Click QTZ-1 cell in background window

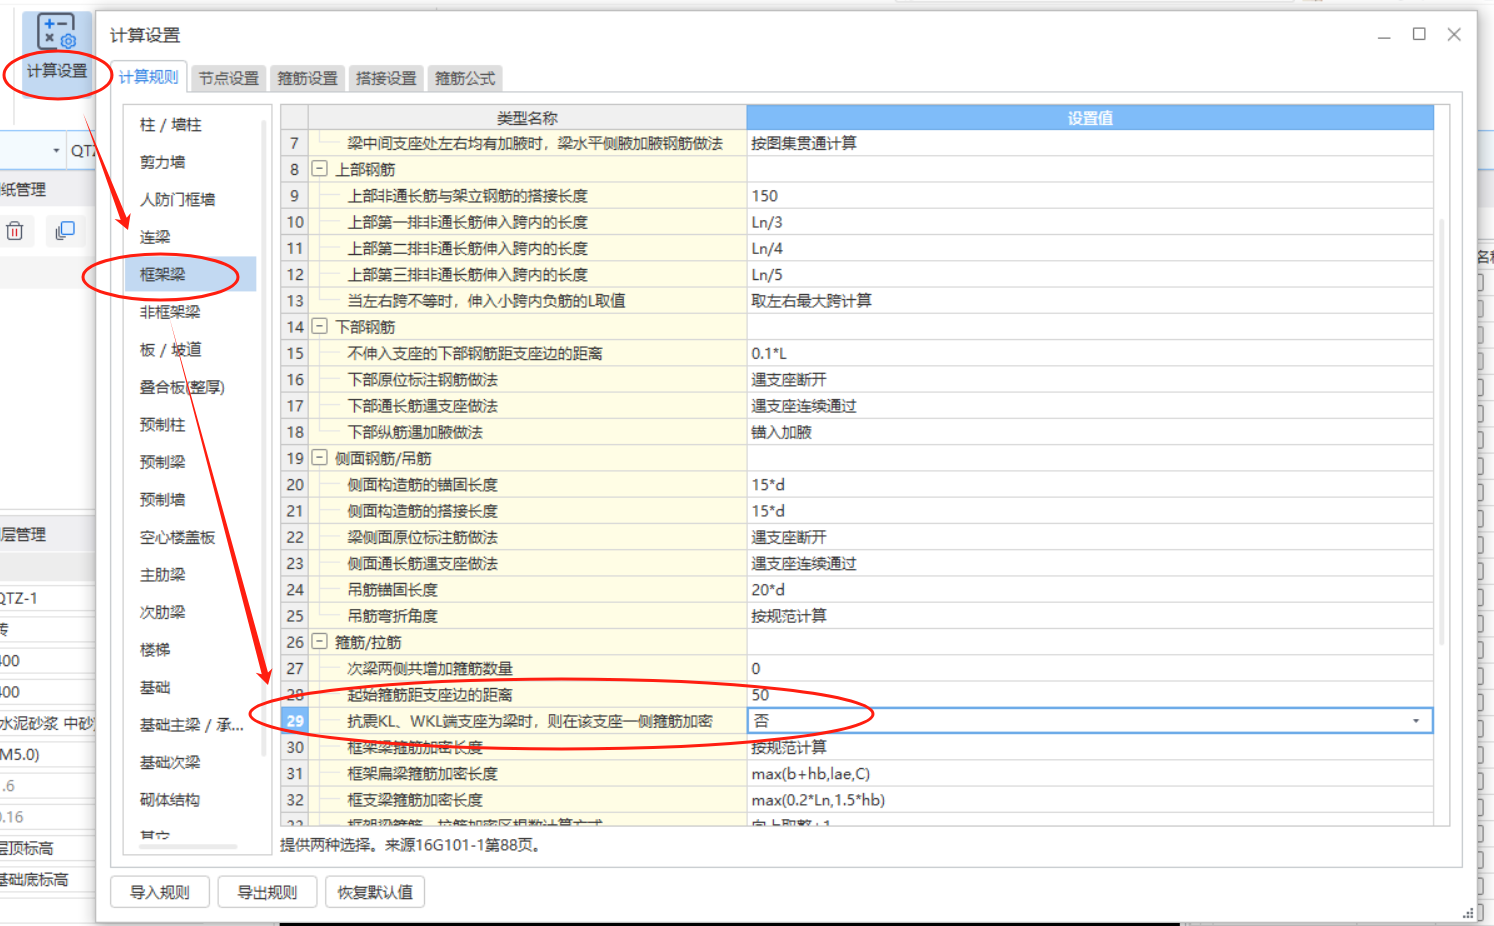tap(47, 598)
